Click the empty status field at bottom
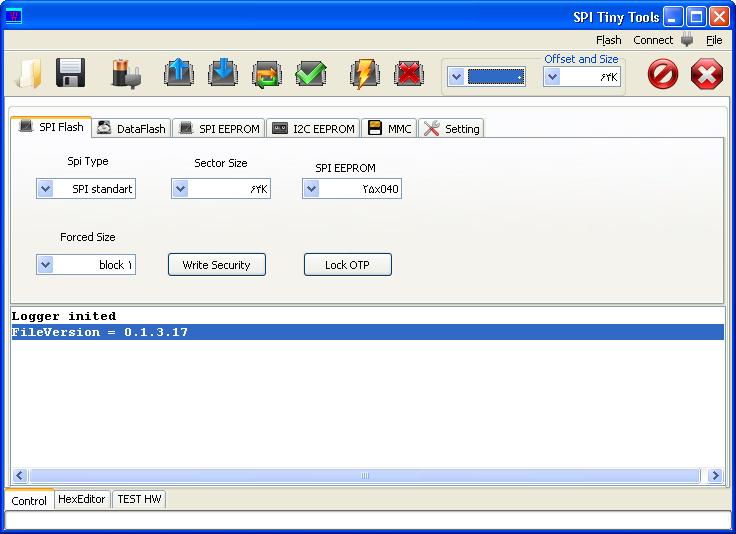Viewport: 736px width, 534px height. tap(368, 520)
